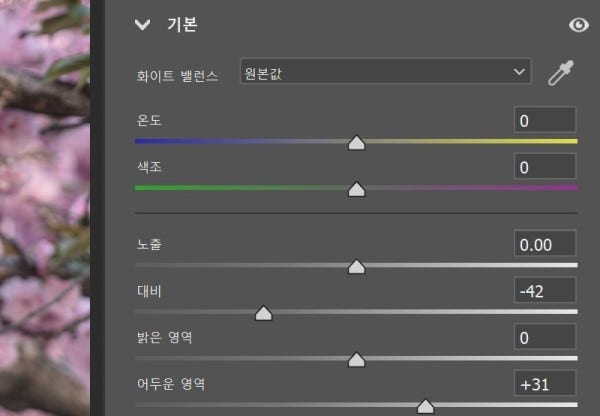Click the 어두운 영역 slider handle
The height and width of the screenshot is (416, 600).
[425, 405]
